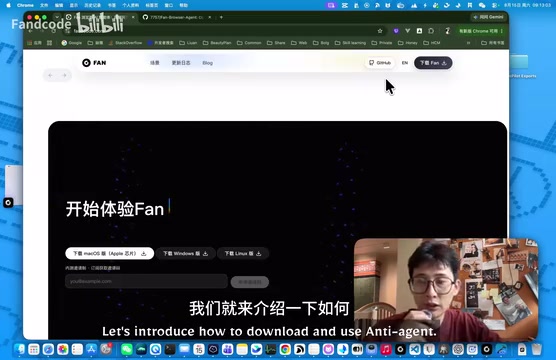This screenshot has width=556, height=360.
Task: Expand the HCM bookmarks folder
Action: (x=432, y=43)
